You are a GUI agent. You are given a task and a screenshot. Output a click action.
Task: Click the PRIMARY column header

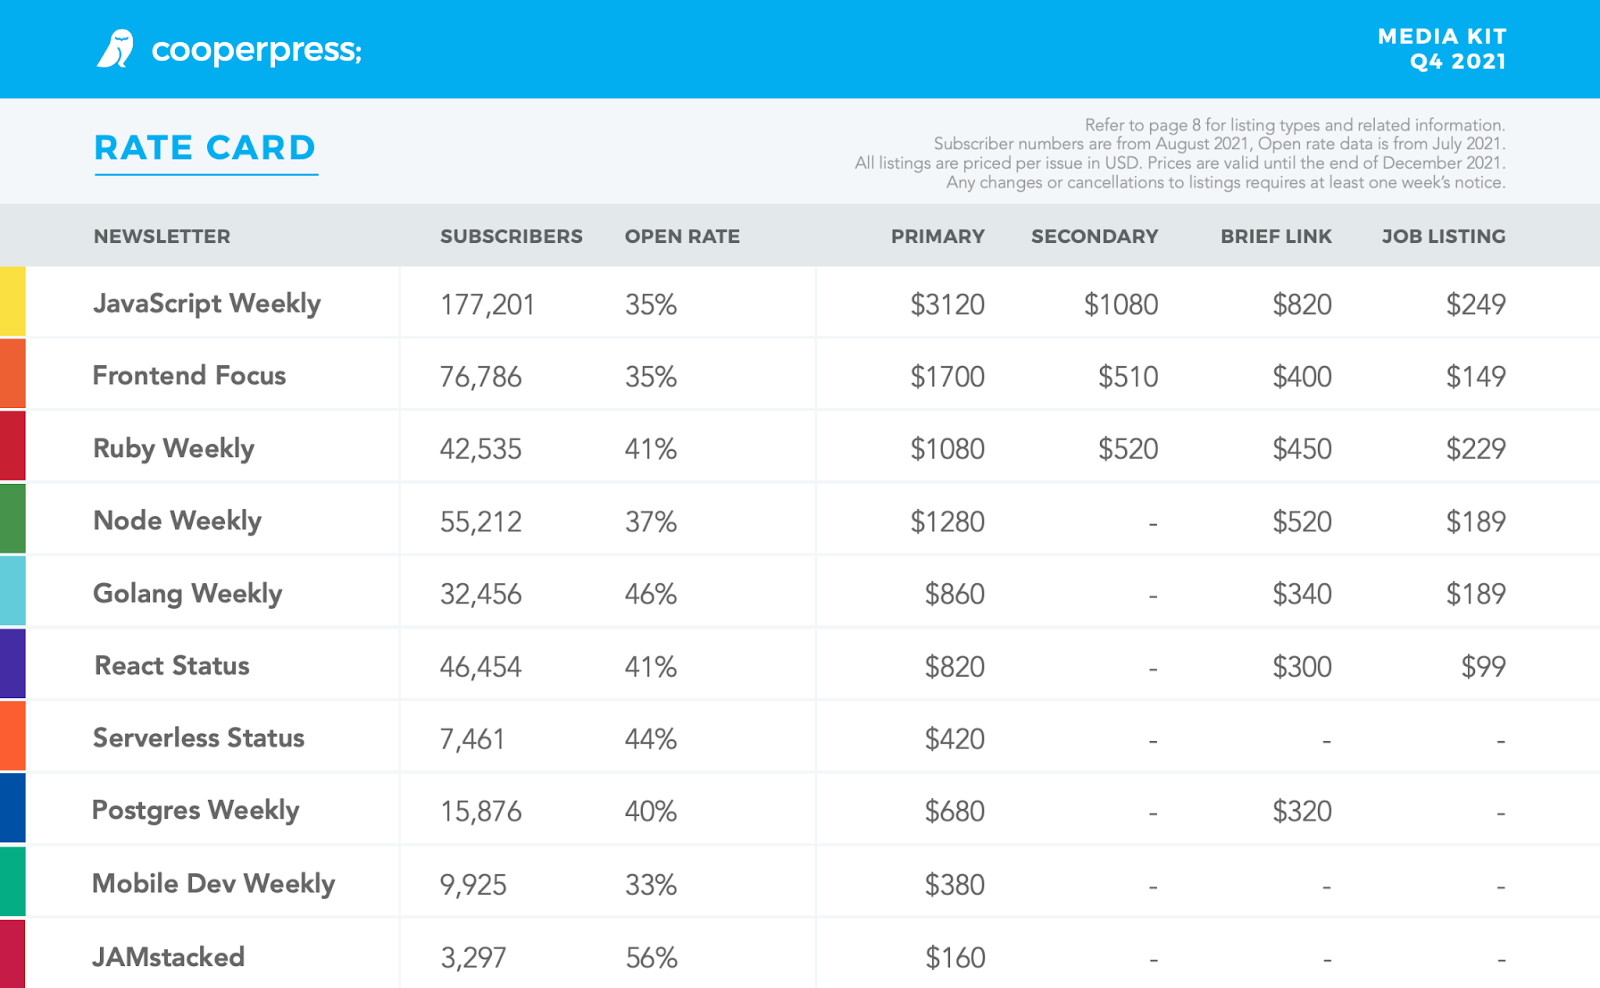(937, 237)
